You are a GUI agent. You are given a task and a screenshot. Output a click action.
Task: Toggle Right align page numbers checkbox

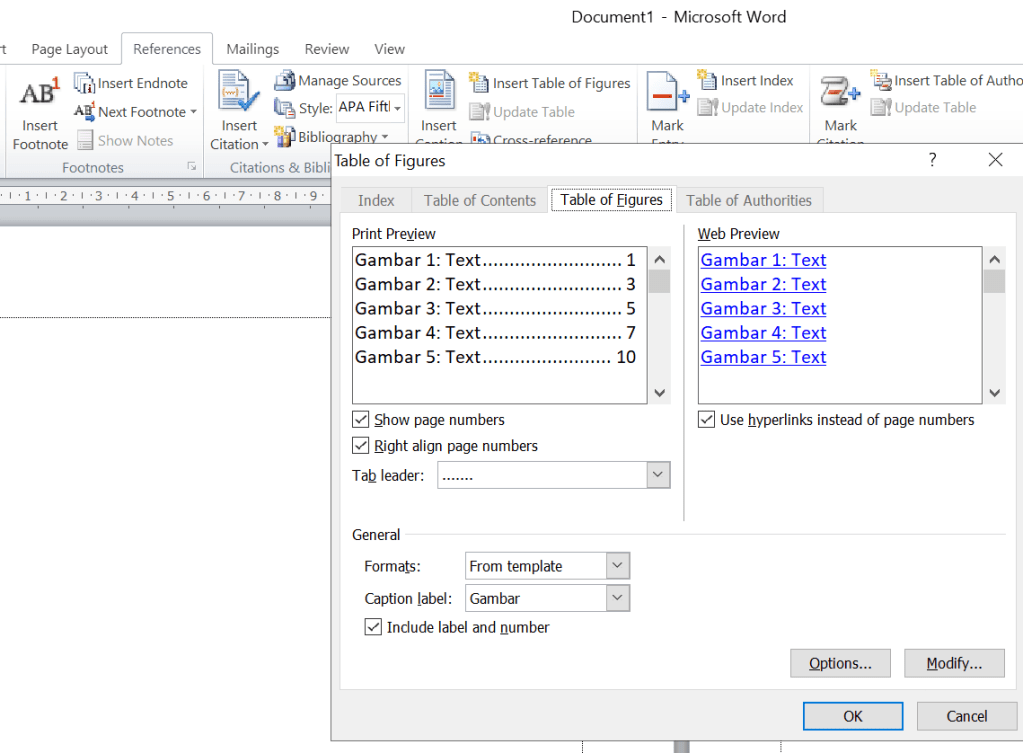[361, 446]
